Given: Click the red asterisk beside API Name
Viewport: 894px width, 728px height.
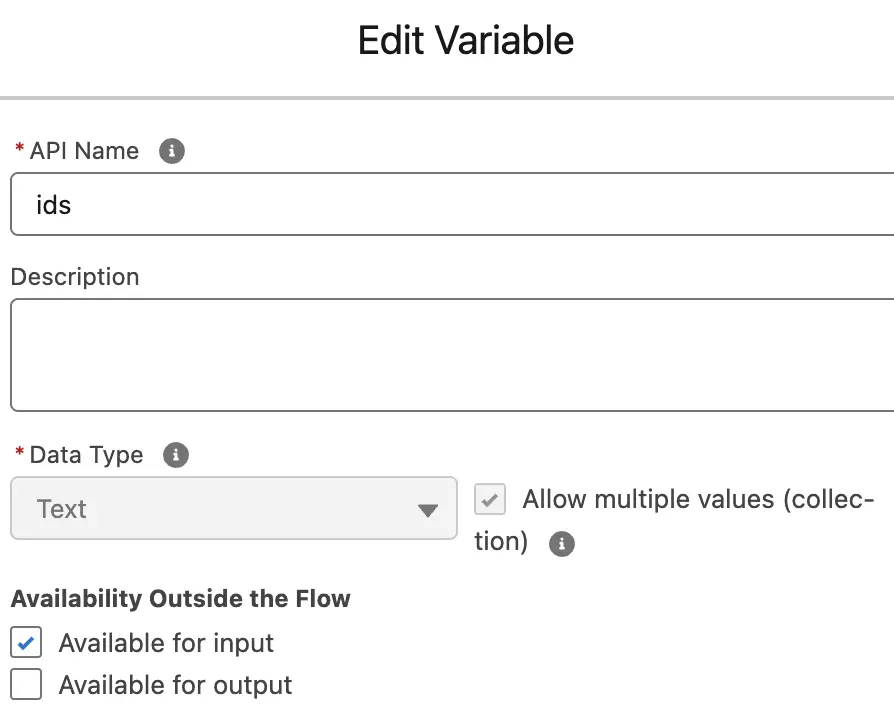Looking at the screenshot, I should coord(19,149).
